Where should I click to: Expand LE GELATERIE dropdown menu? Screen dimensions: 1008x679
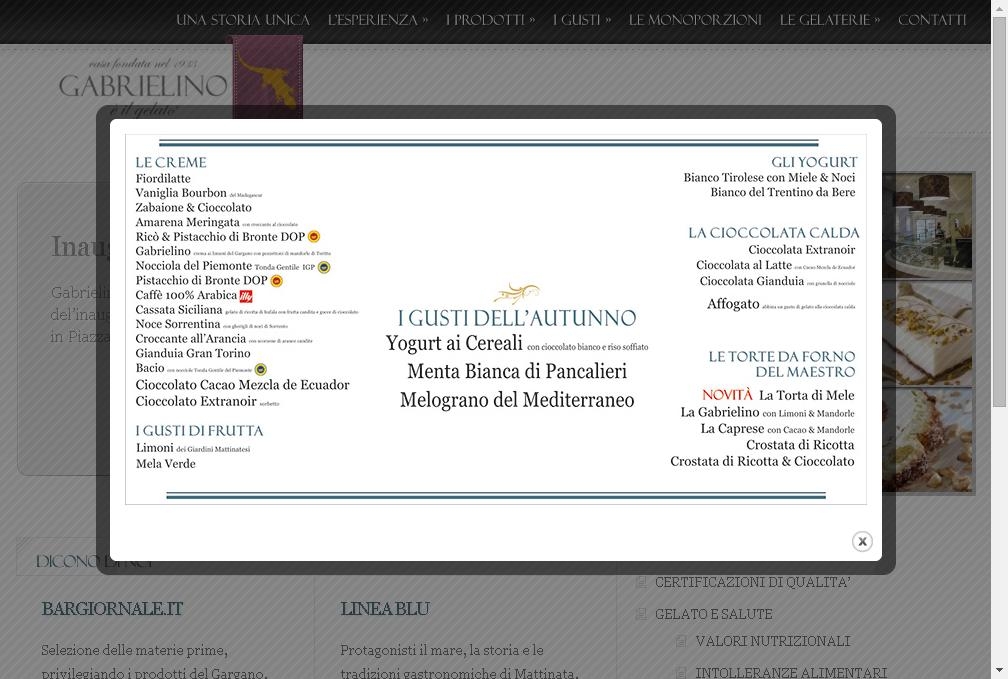[x=830, y=20]
